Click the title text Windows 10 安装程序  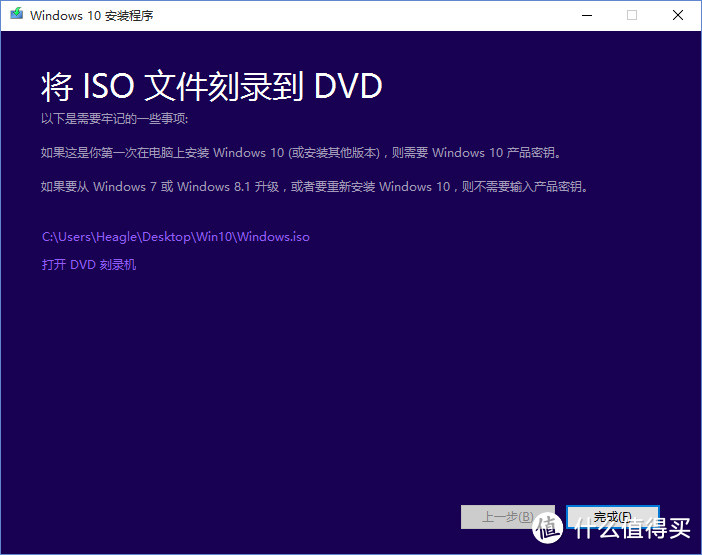coord(92,16)
